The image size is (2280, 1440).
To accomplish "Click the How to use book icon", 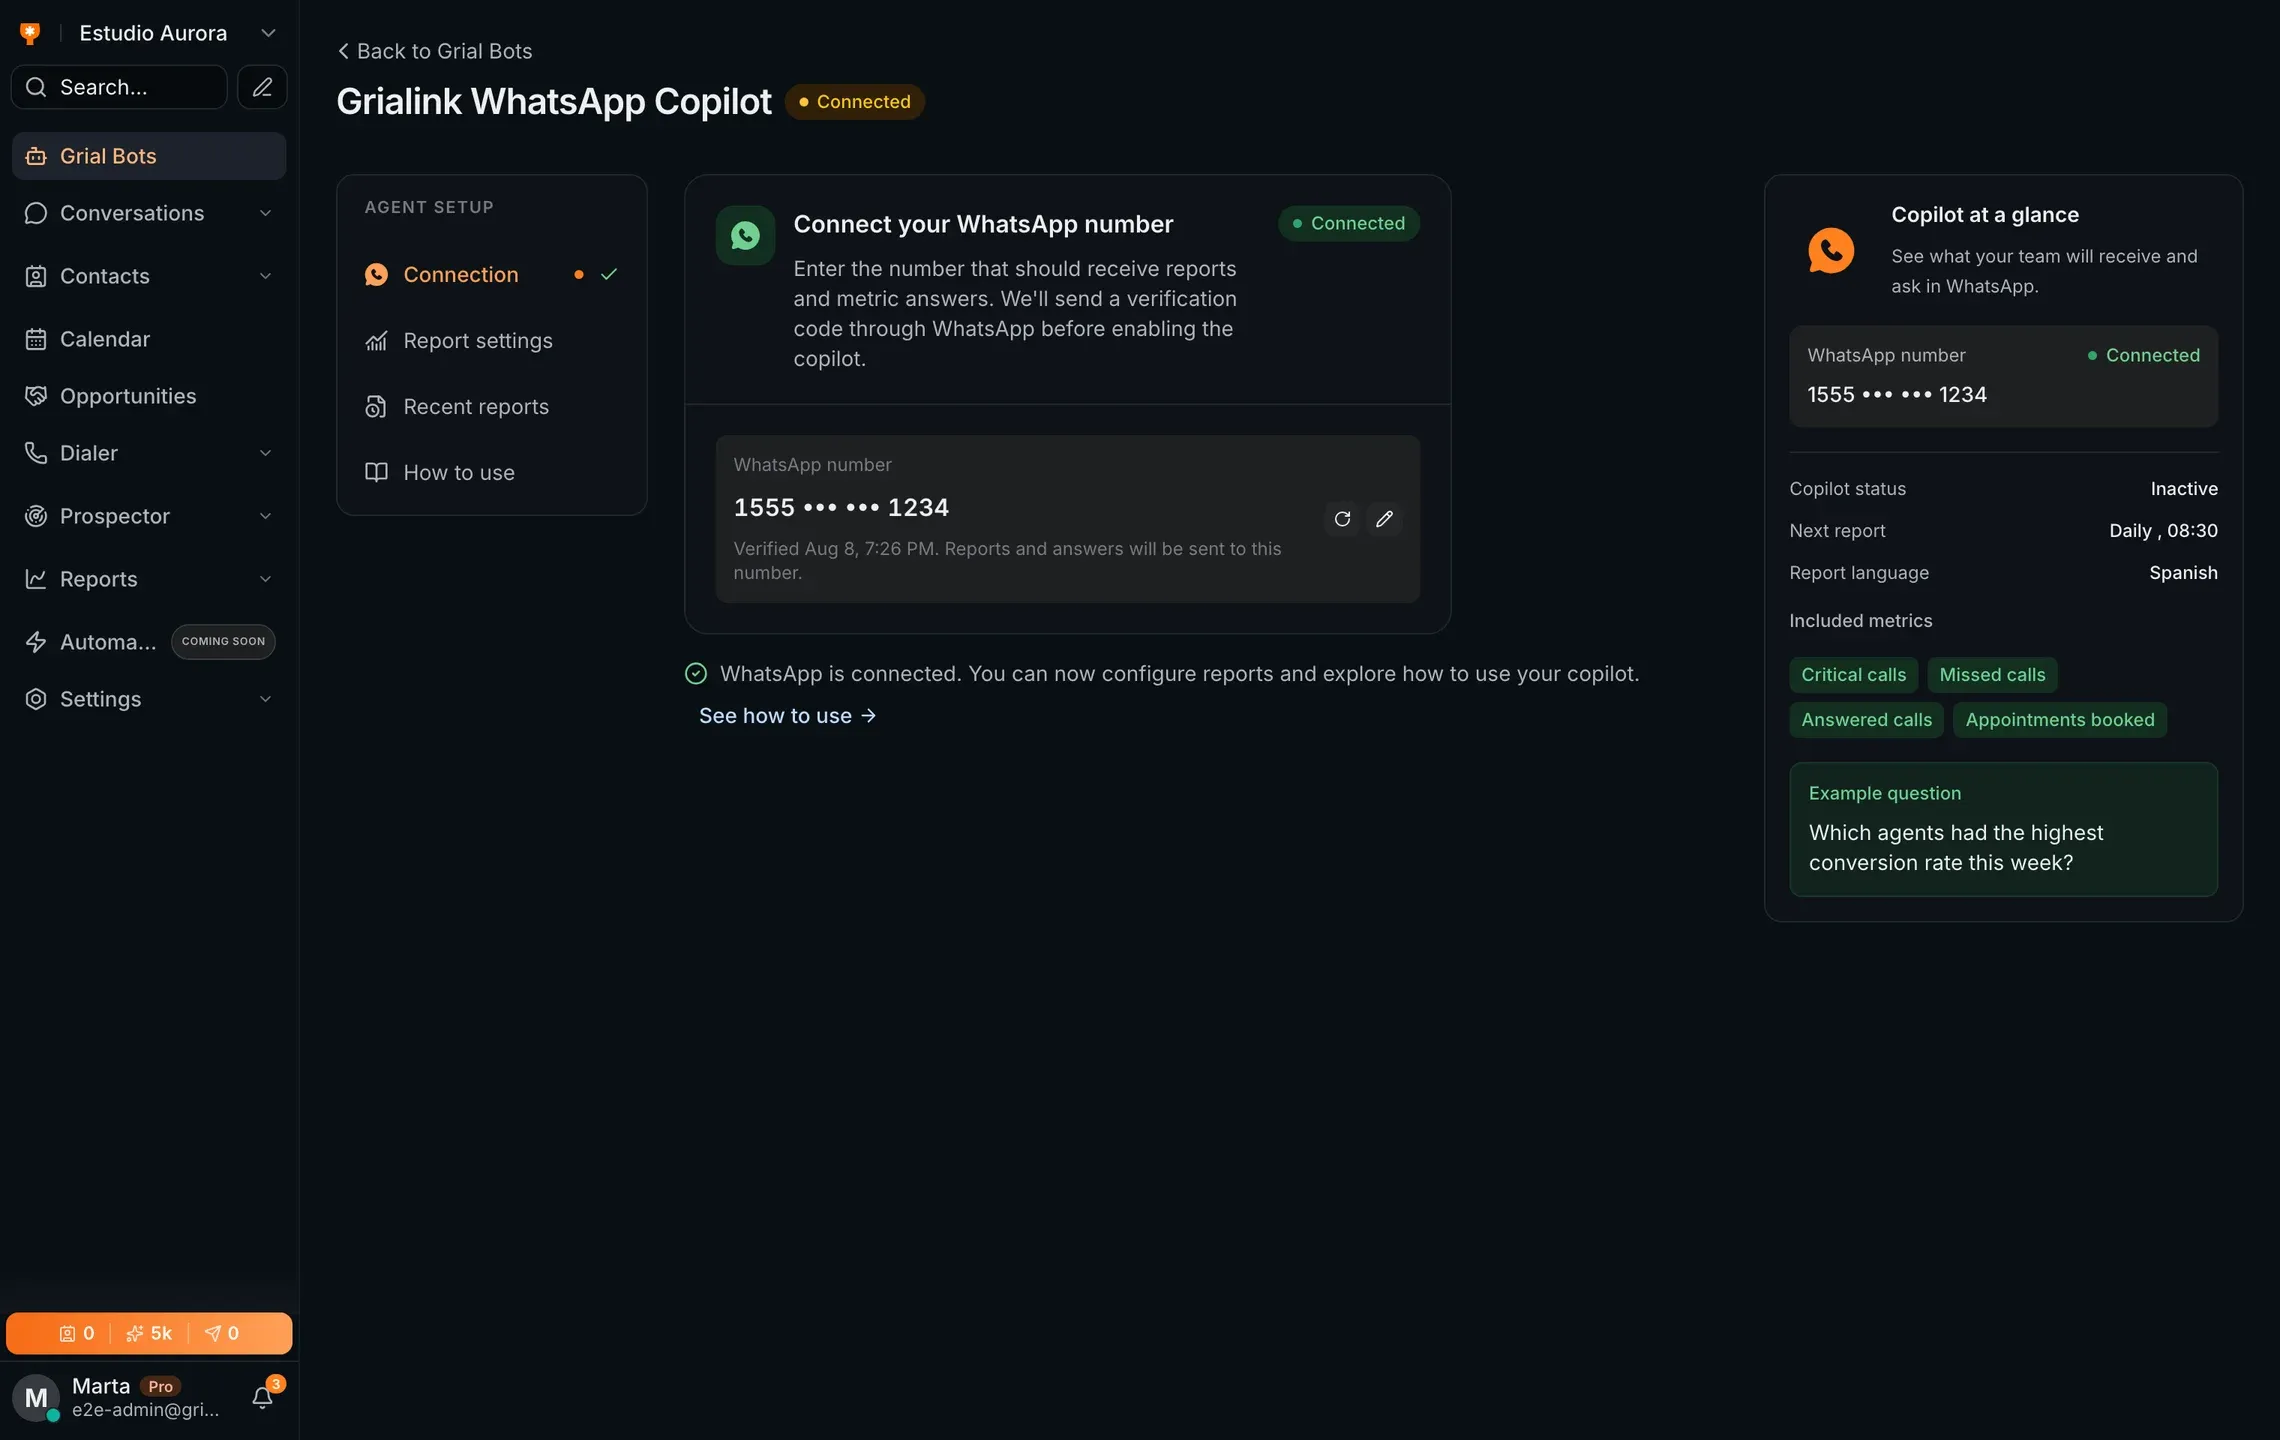I will (376, 473).
